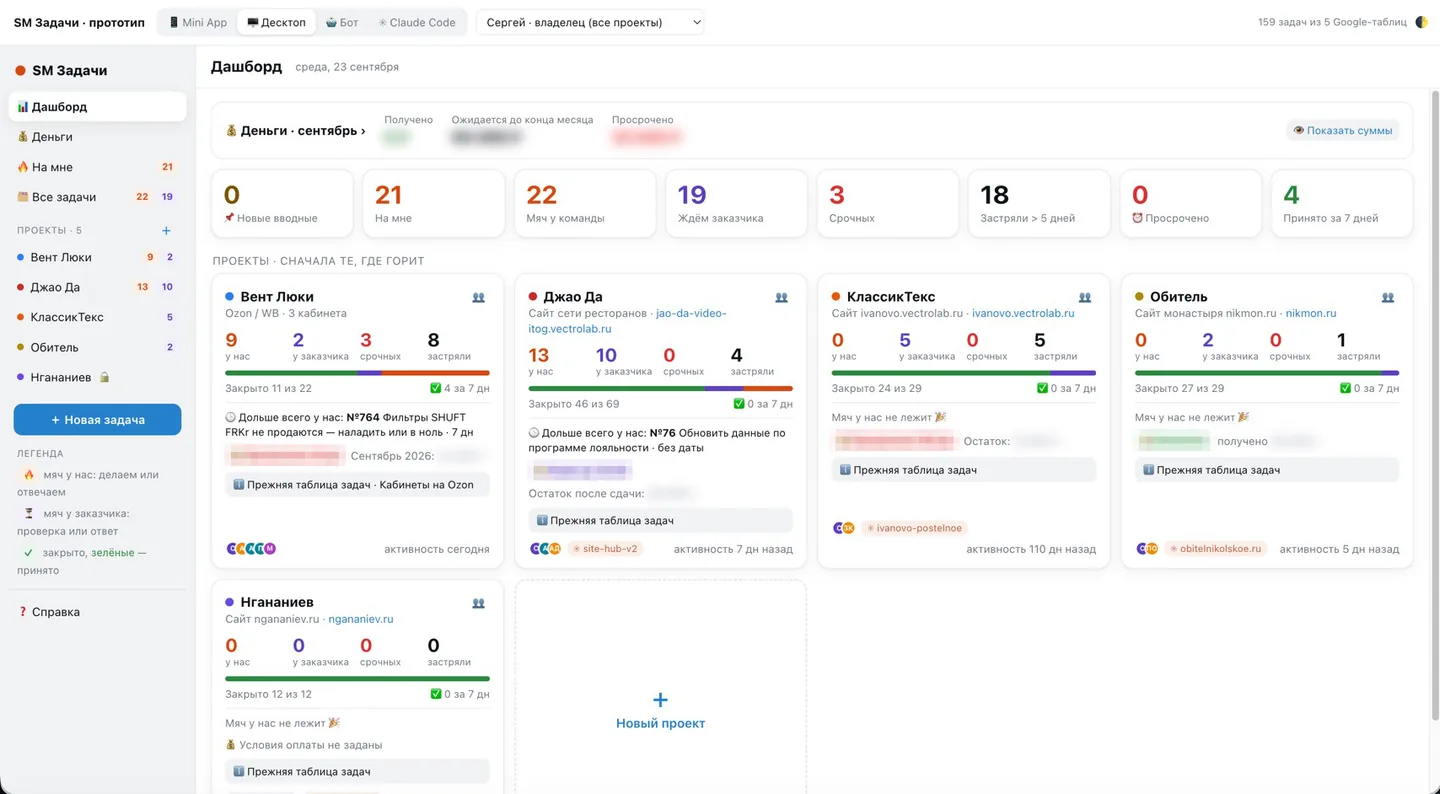Open team members icon on Обитель card
The image size is (1440, 794).
1388,297
